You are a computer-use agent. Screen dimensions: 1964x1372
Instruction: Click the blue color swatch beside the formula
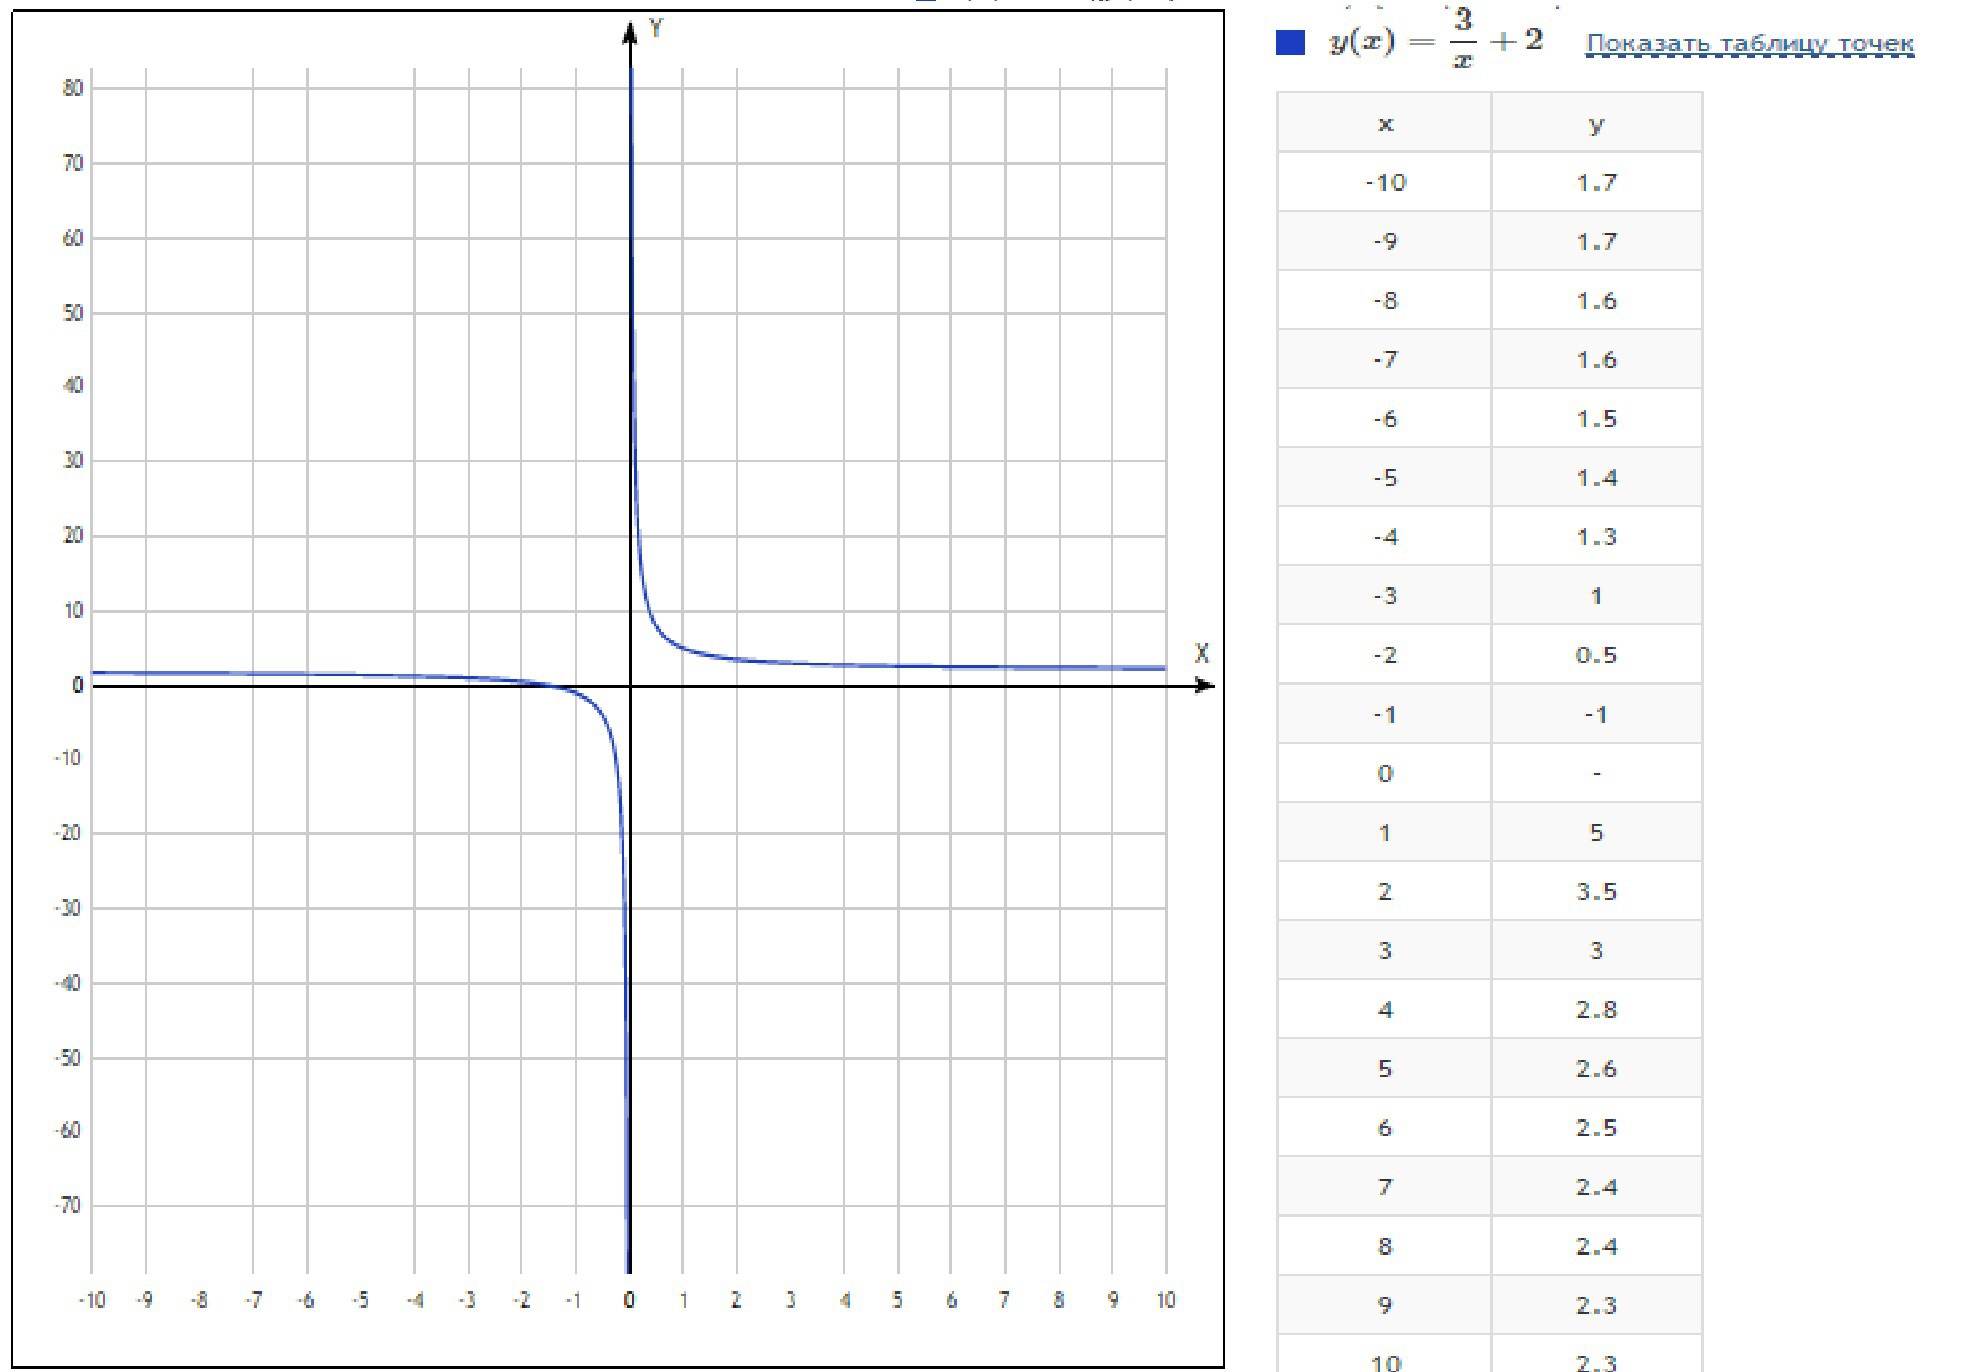1290,43
